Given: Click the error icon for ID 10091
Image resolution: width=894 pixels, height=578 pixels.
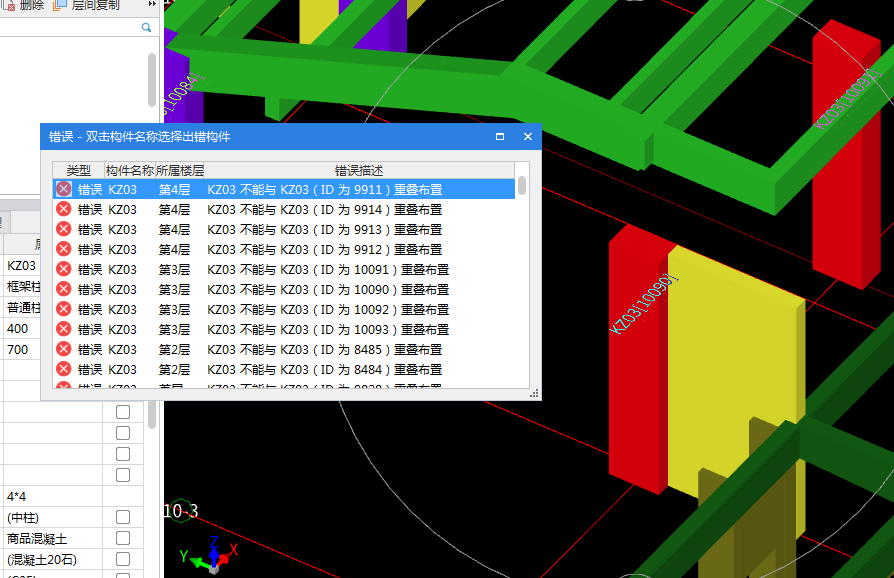Looking at the screenshot, I should [64, 269].
